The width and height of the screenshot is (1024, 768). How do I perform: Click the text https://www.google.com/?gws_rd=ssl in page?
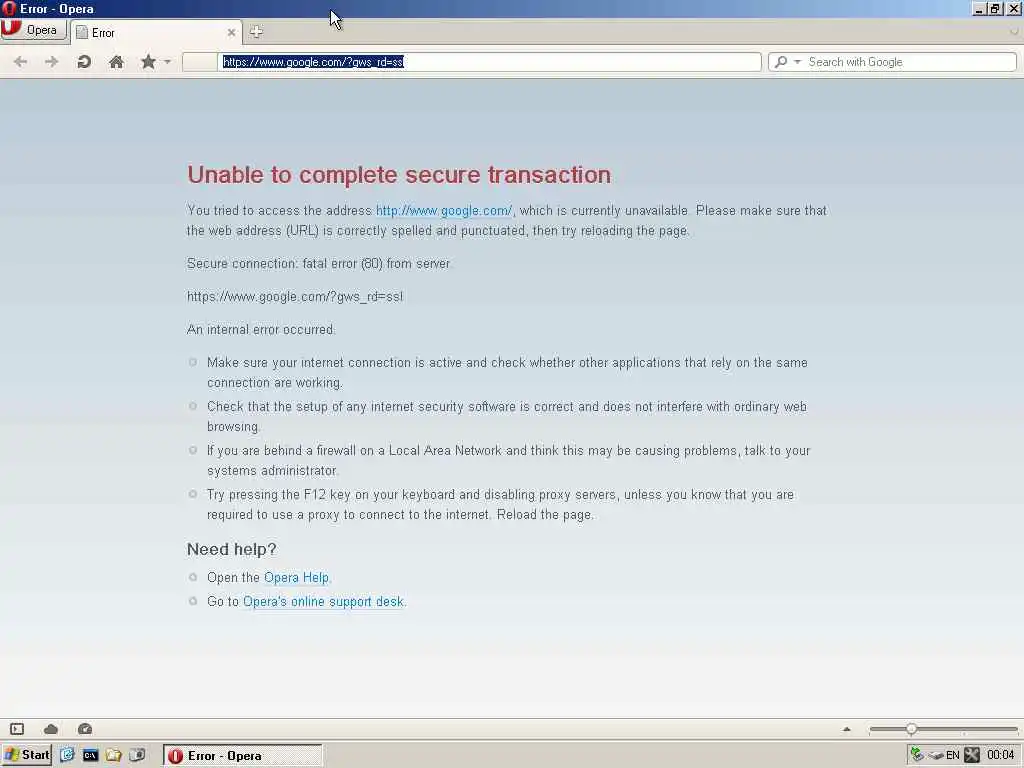(x=295, y=296)
